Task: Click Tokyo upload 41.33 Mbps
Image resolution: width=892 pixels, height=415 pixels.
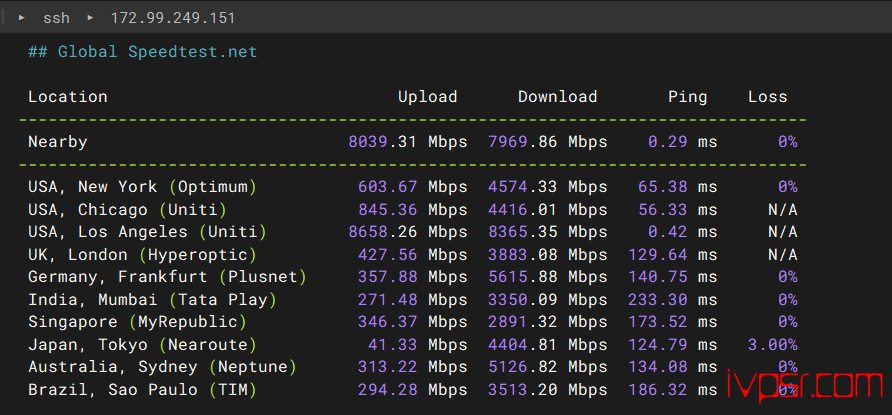Action: click(418, 345)
